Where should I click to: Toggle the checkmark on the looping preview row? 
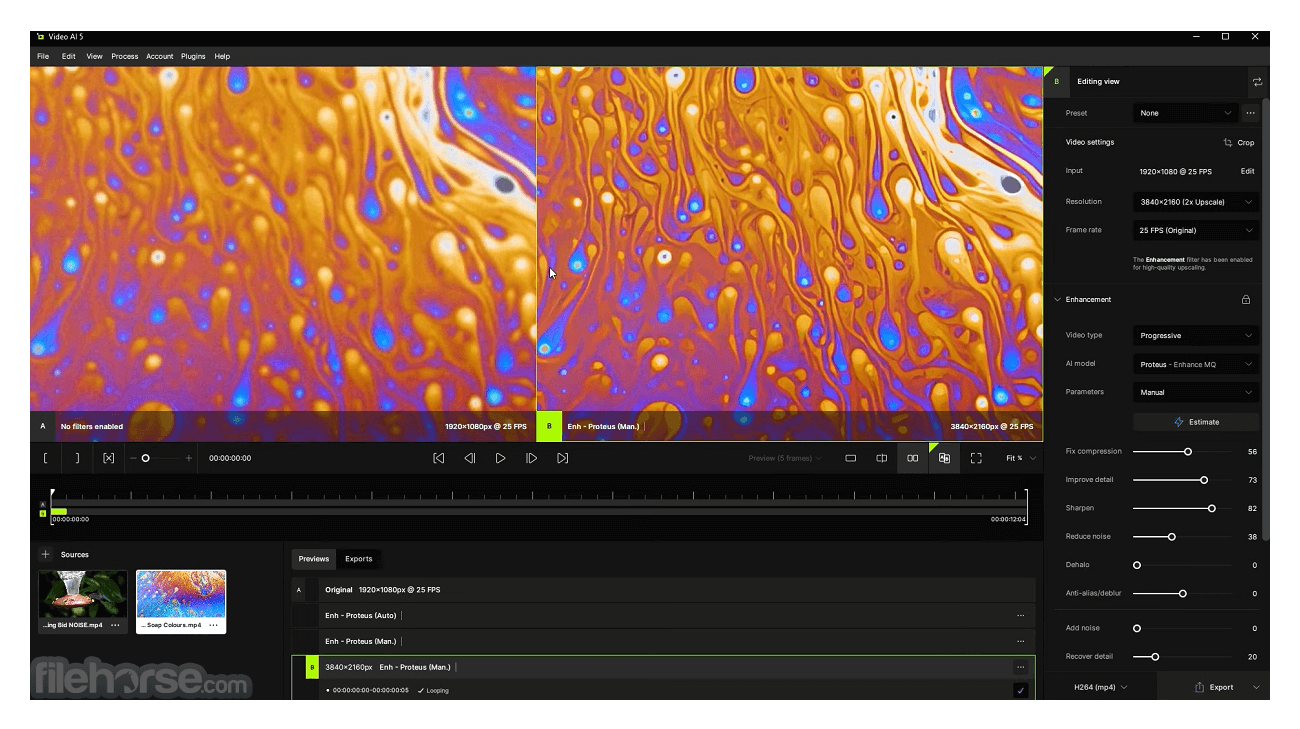coord(1020,690)
